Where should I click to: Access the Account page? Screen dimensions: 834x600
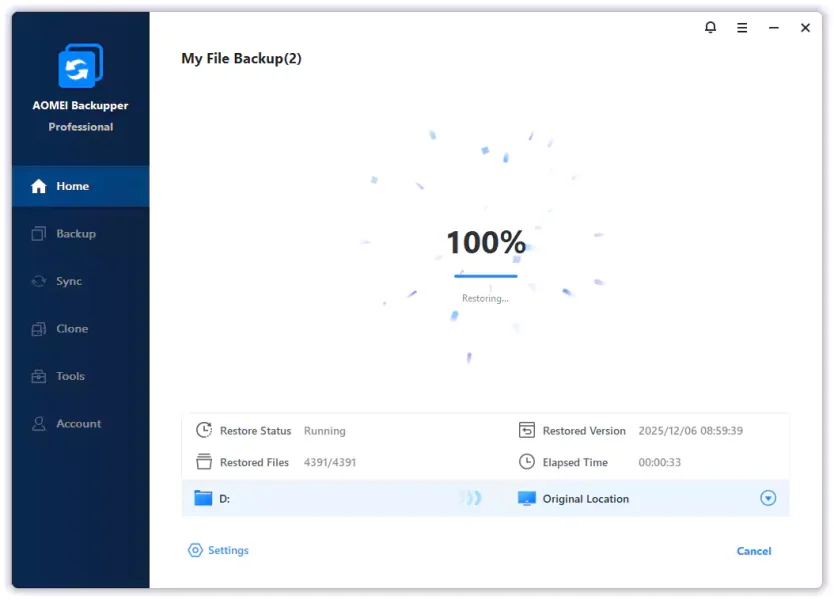point(80,423)
